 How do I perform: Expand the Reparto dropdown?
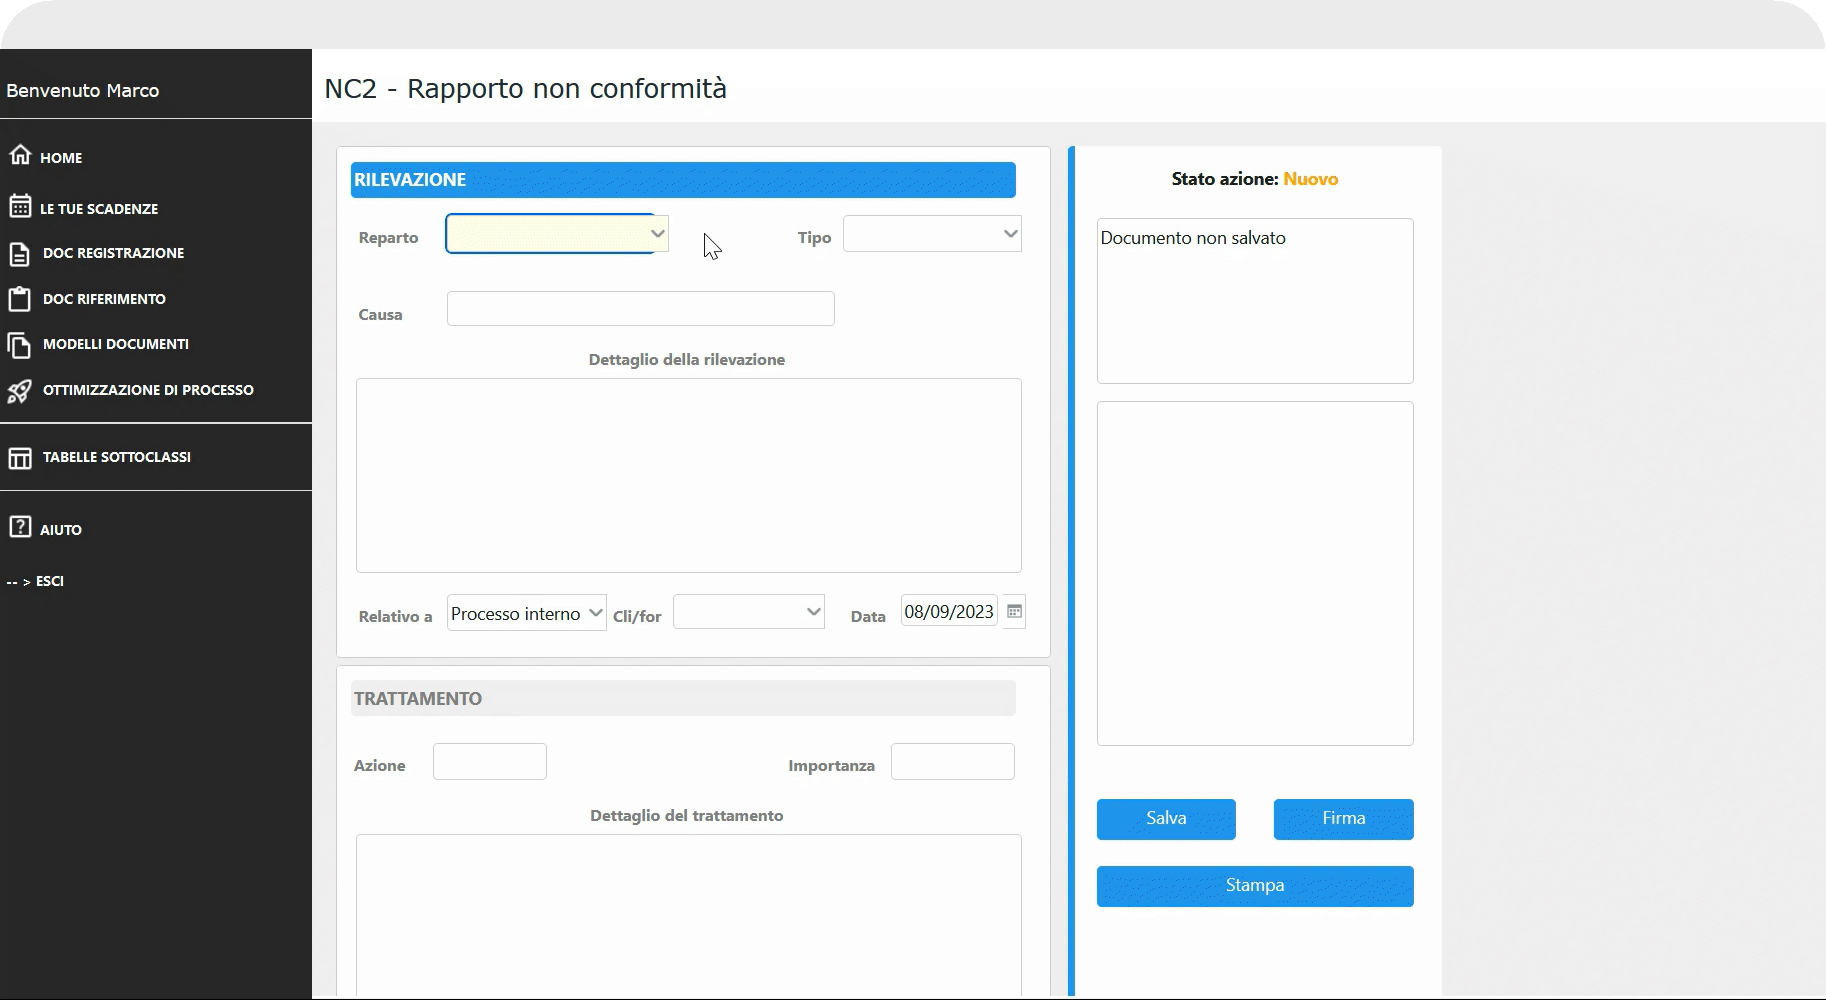tap(557, 234)
